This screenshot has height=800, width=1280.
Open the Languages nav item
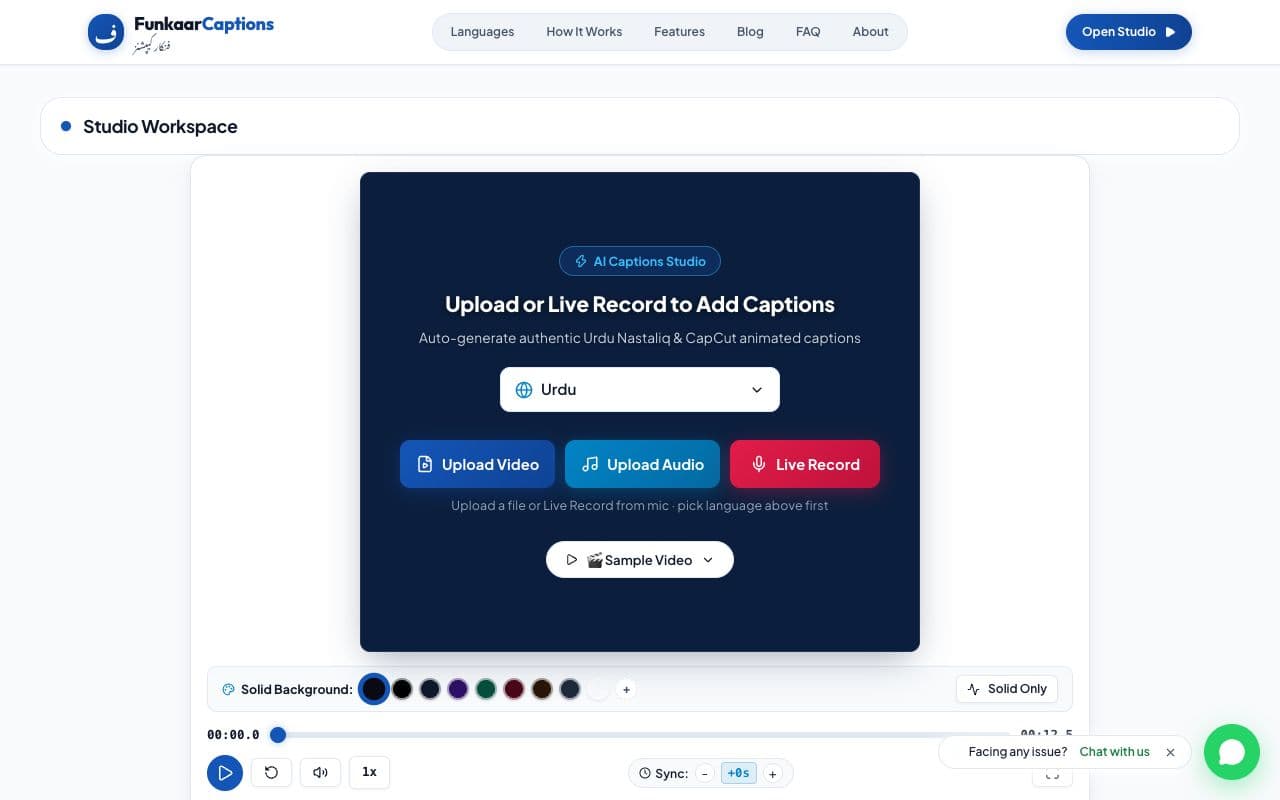482,32
